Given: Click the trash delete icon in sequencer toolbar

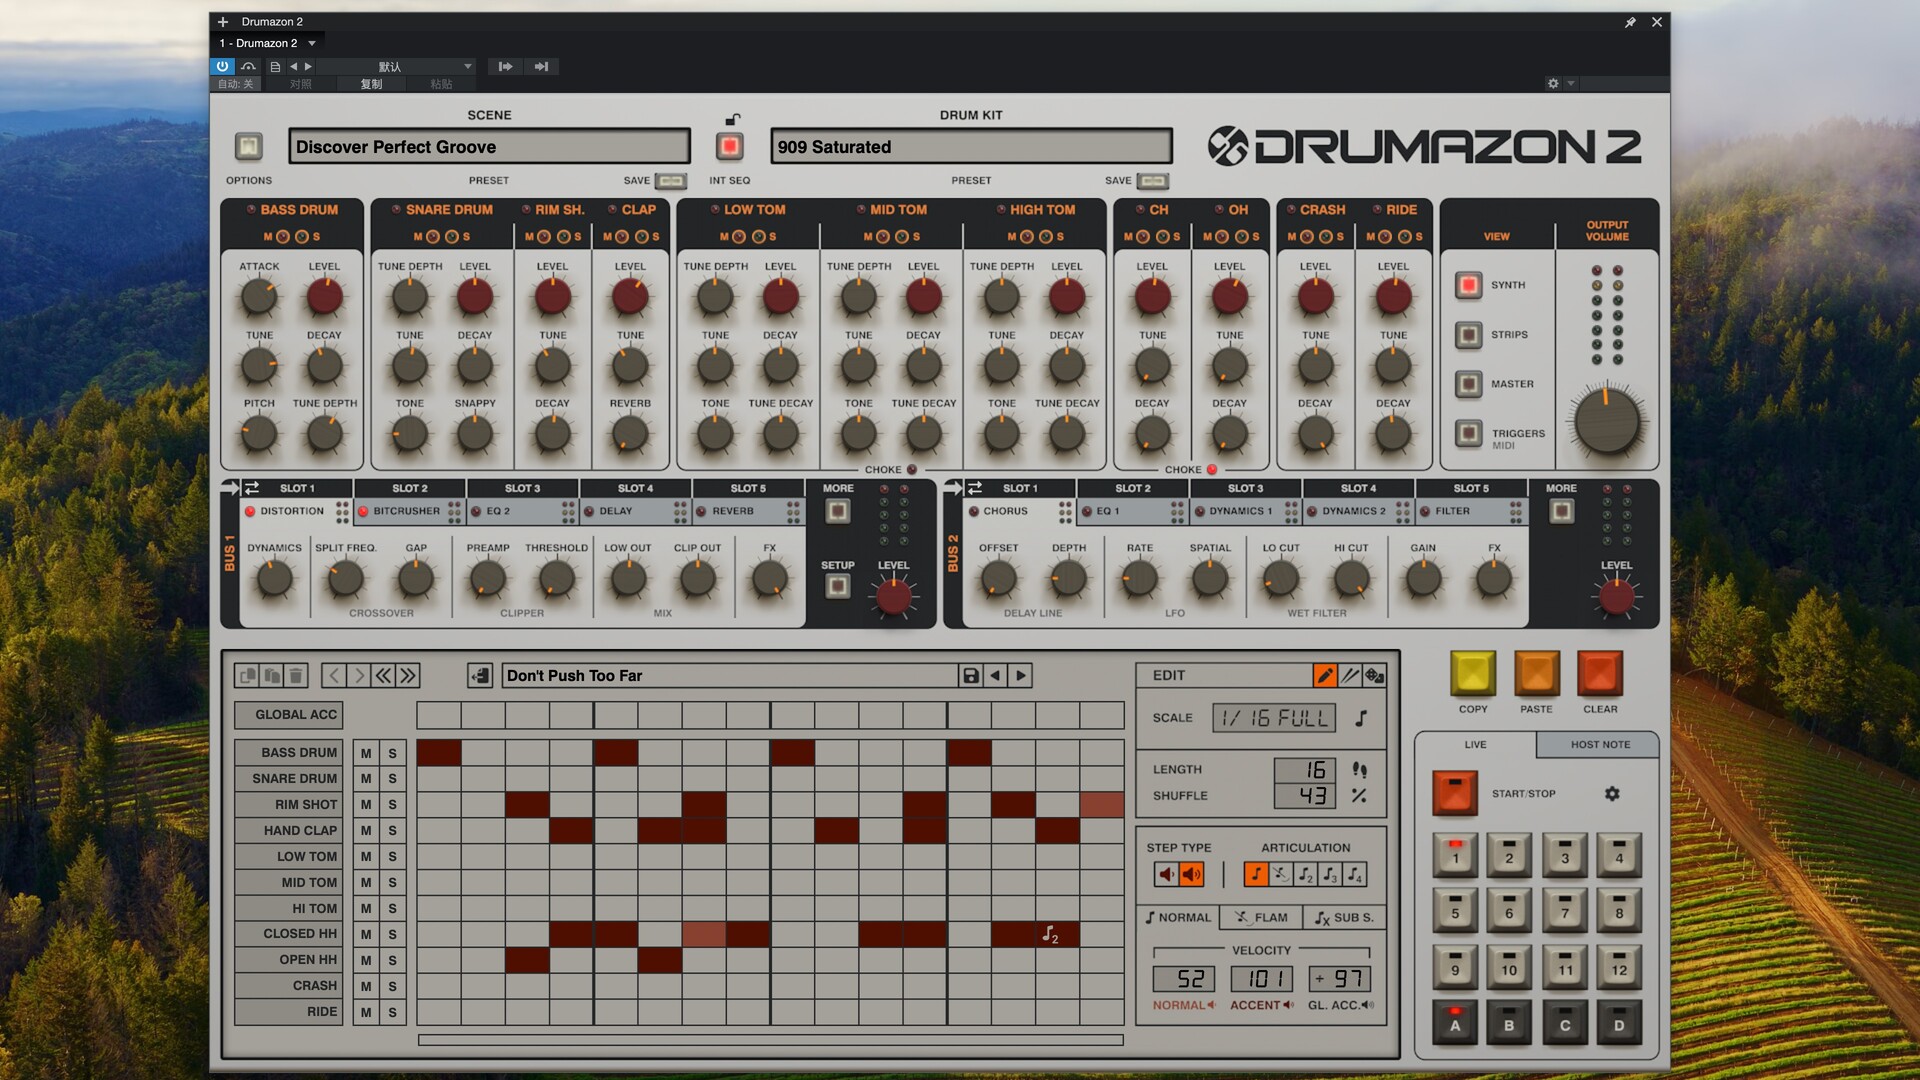Looking at the screenshot, I should [296, 676].
